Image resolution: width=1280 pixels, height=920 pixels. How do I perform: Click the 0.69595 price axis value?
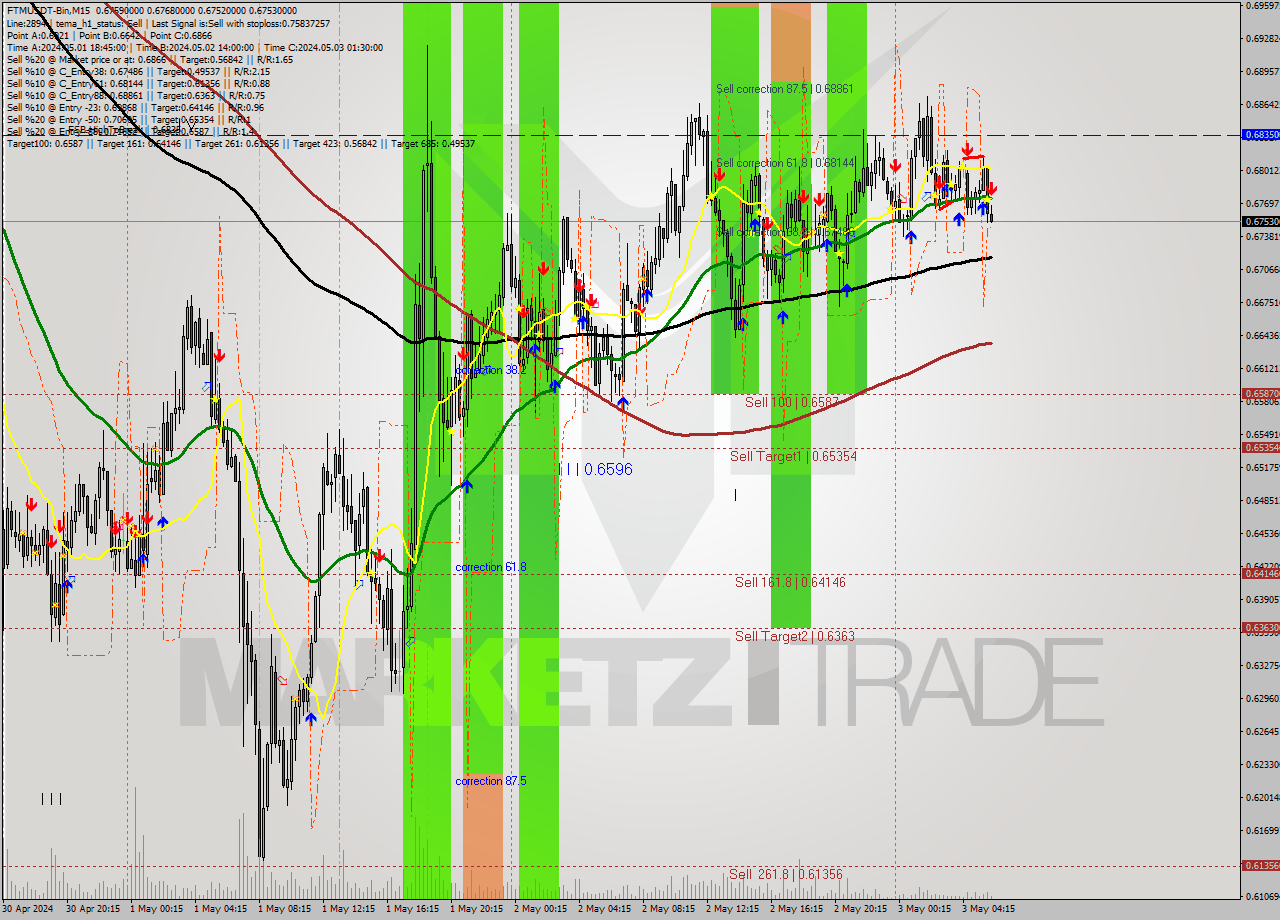[1263, 6]
